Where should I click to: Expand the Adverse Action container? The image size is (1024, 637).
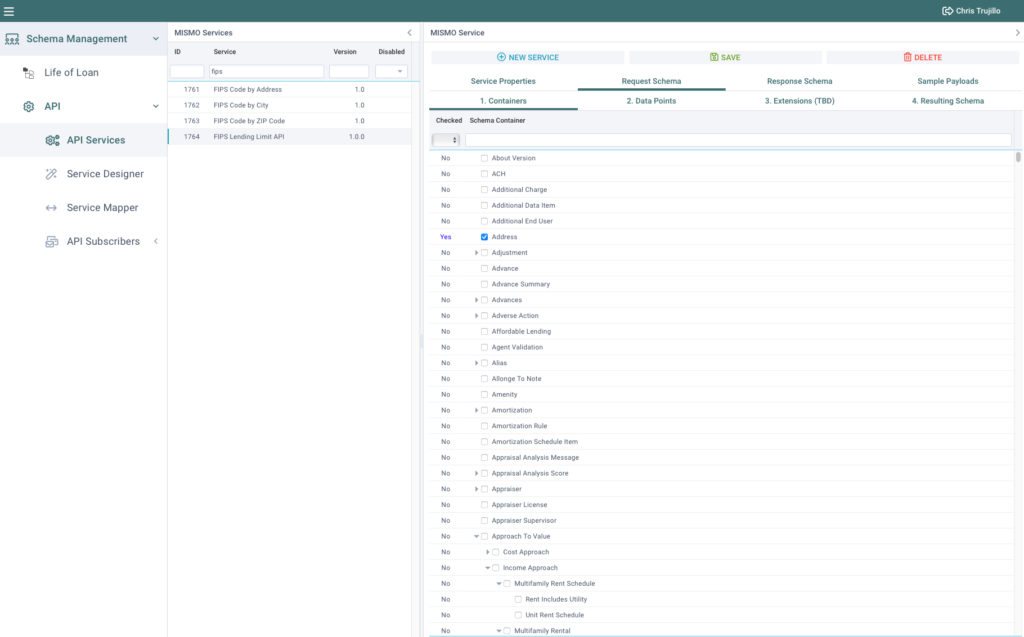pyautogui.click(x=476, y=316)
